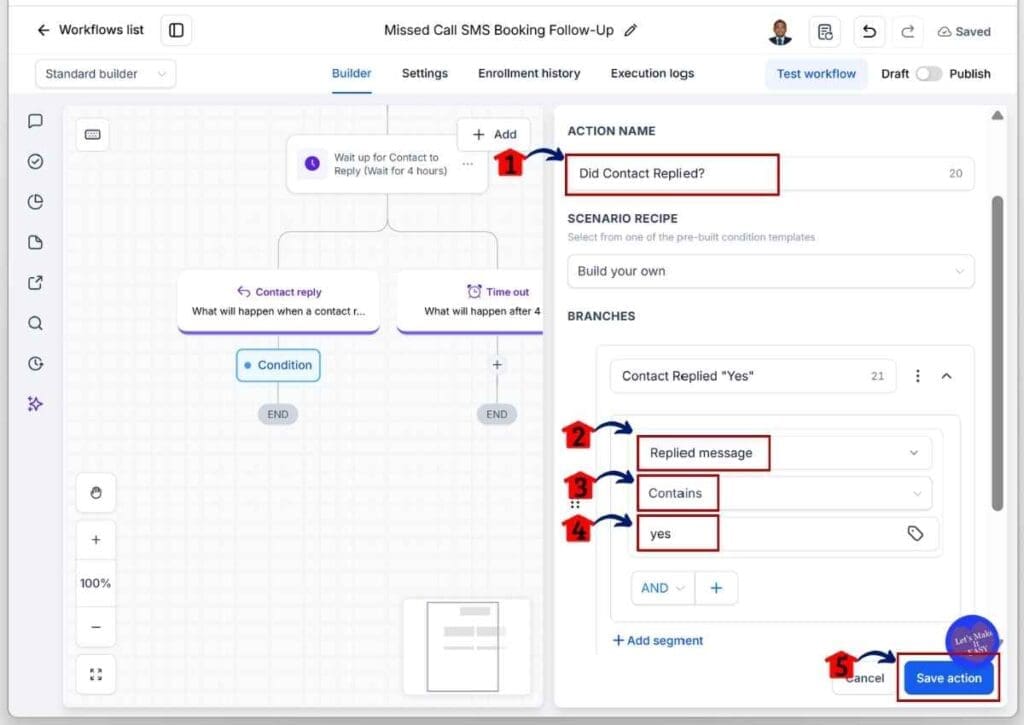Open comments icon in left sidebar

click(35, 121)
